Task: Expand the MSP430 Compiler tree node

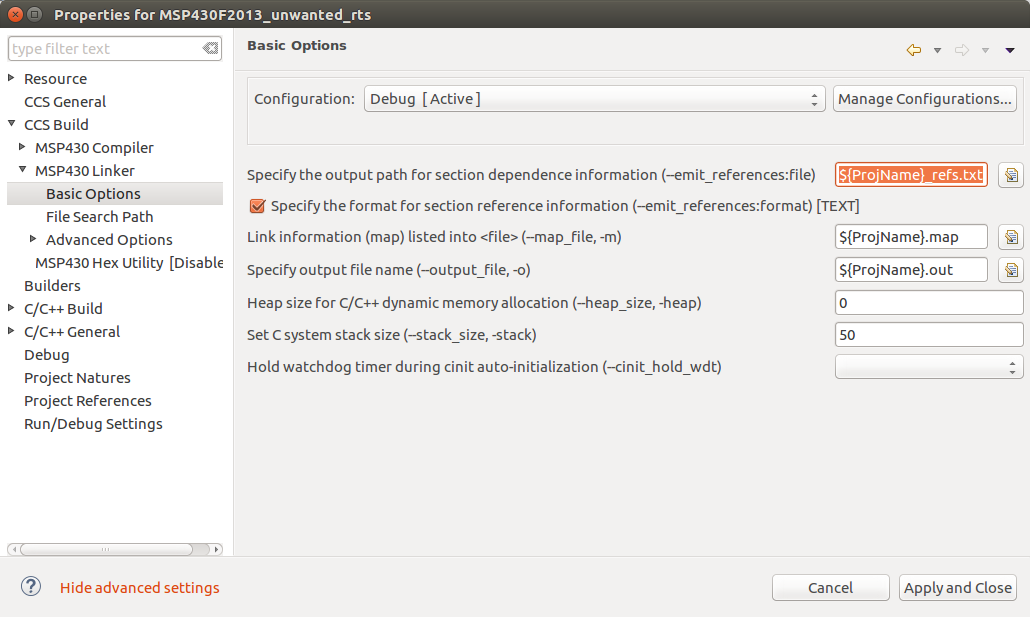Action: (x=22, y=147)
